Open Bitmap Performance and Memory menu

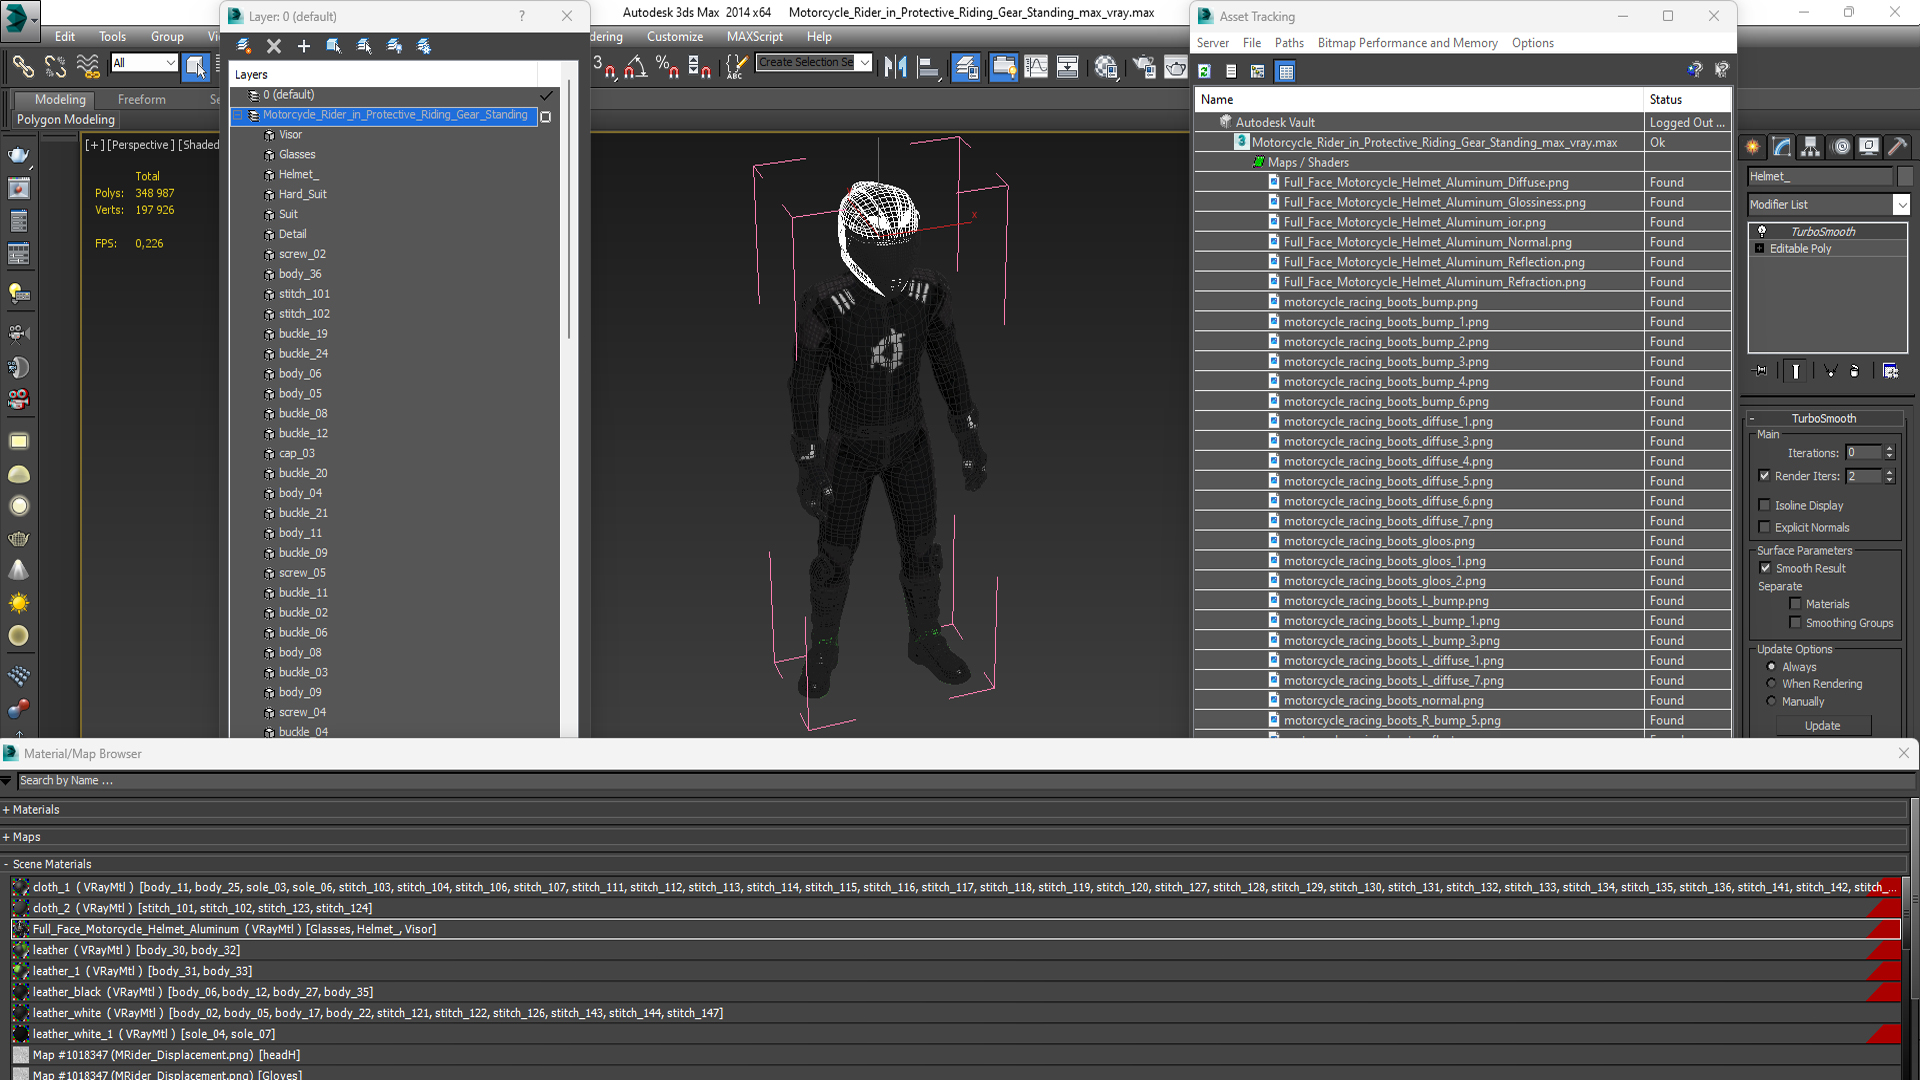click(x=1406, y=43)
